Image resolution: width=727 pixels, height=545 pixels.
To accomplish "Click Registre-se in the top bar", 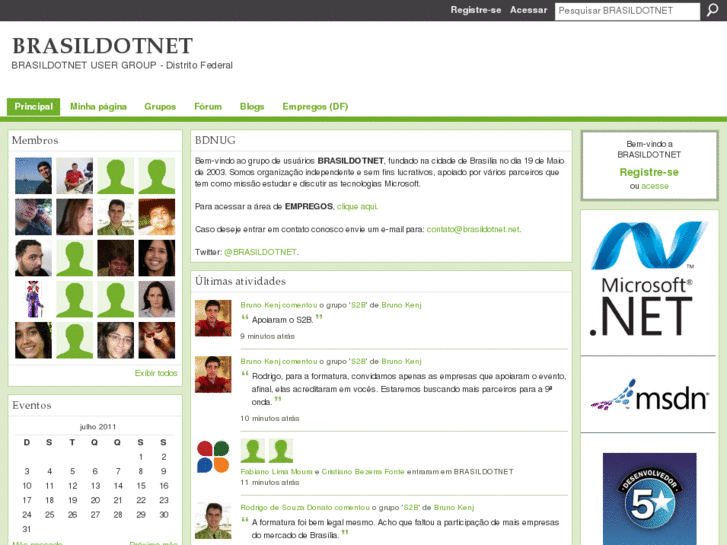I will coord(476,10).
